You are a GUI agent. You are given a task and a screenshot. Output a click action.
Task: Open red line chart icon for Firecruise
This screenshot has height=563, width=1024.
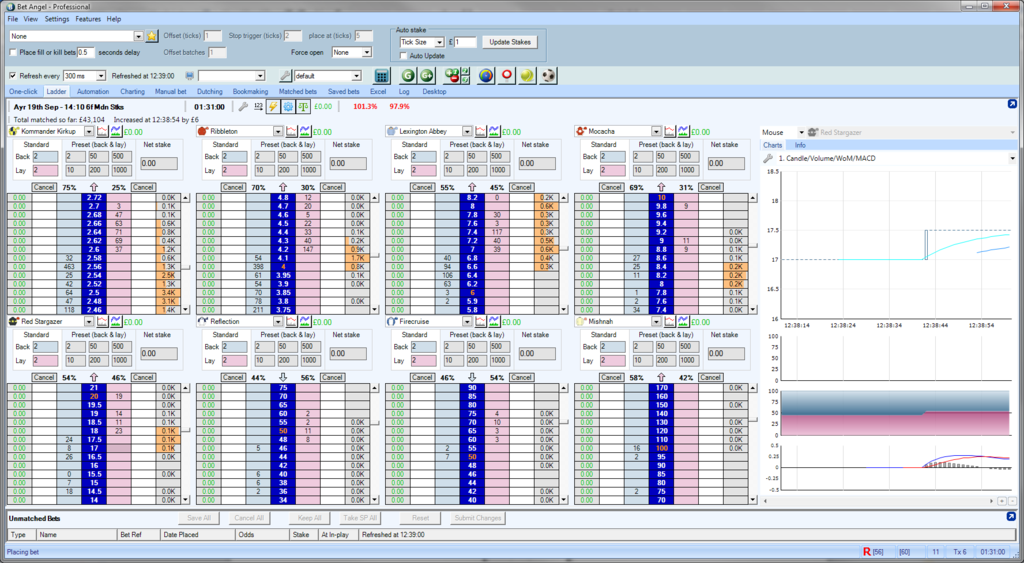[x=481, y=321]
